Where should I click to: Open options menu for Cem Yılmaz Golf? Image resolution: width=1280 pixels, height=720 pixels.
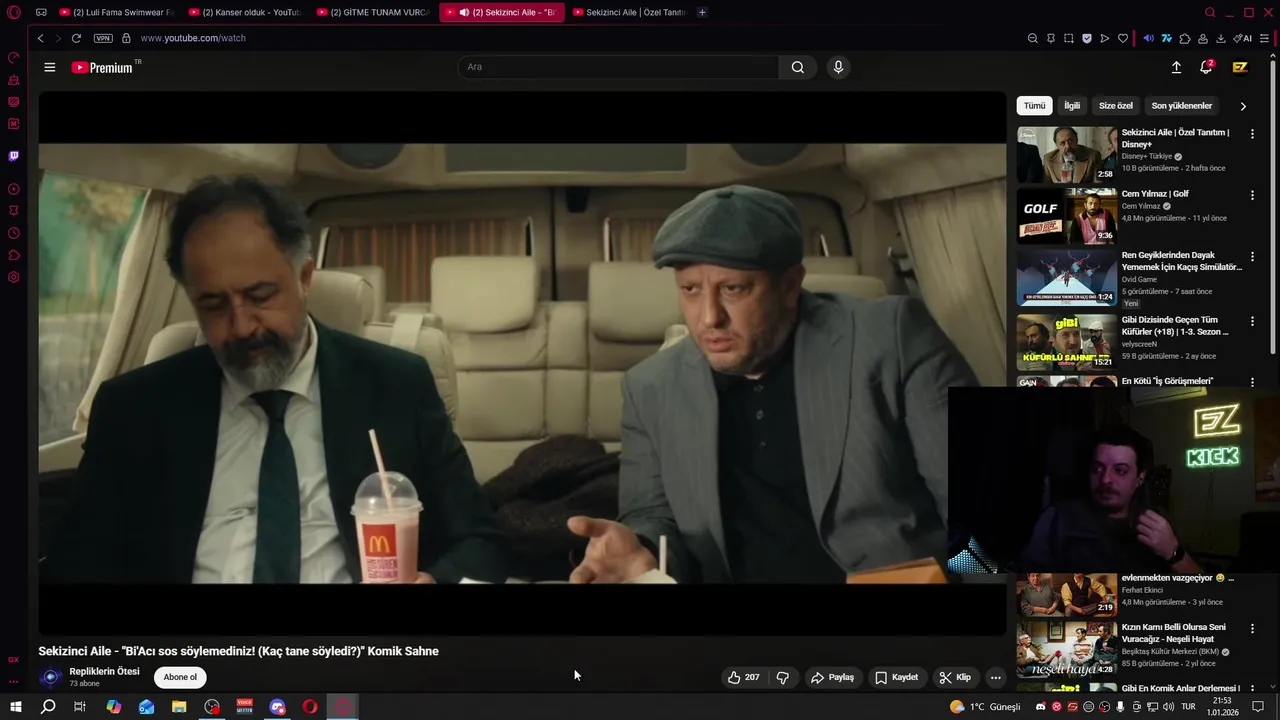coord(1252,195)
